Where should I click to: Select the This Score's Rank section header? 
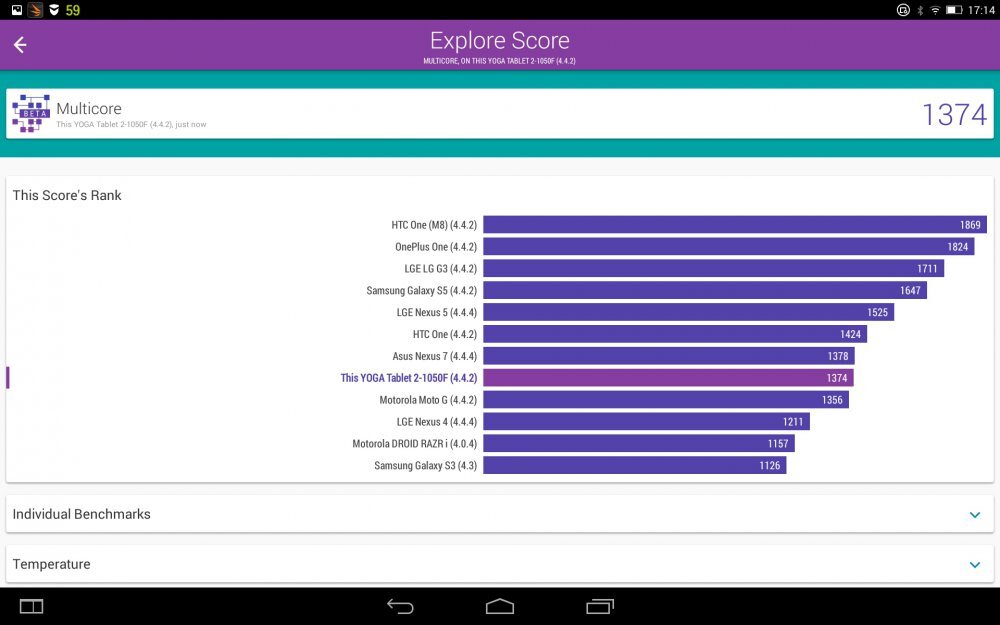click(x=67, y=195)
